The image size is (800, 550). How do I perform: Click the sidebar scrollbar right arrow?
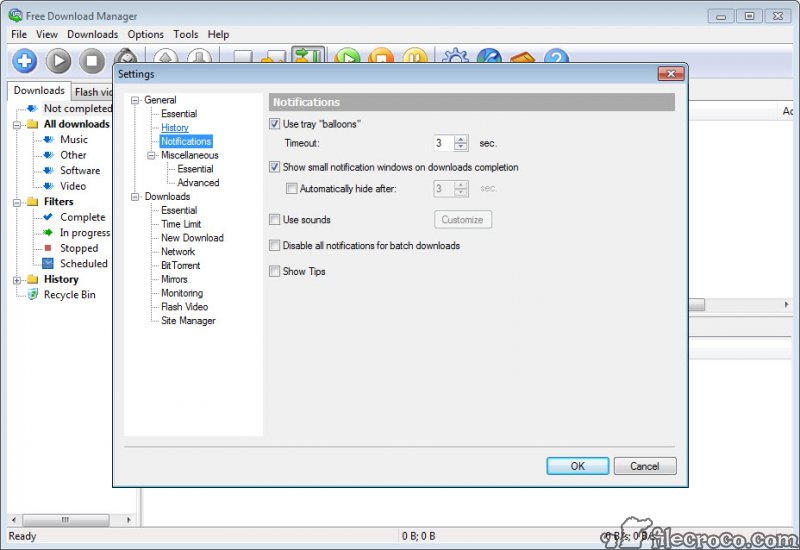tap(129, 520)
